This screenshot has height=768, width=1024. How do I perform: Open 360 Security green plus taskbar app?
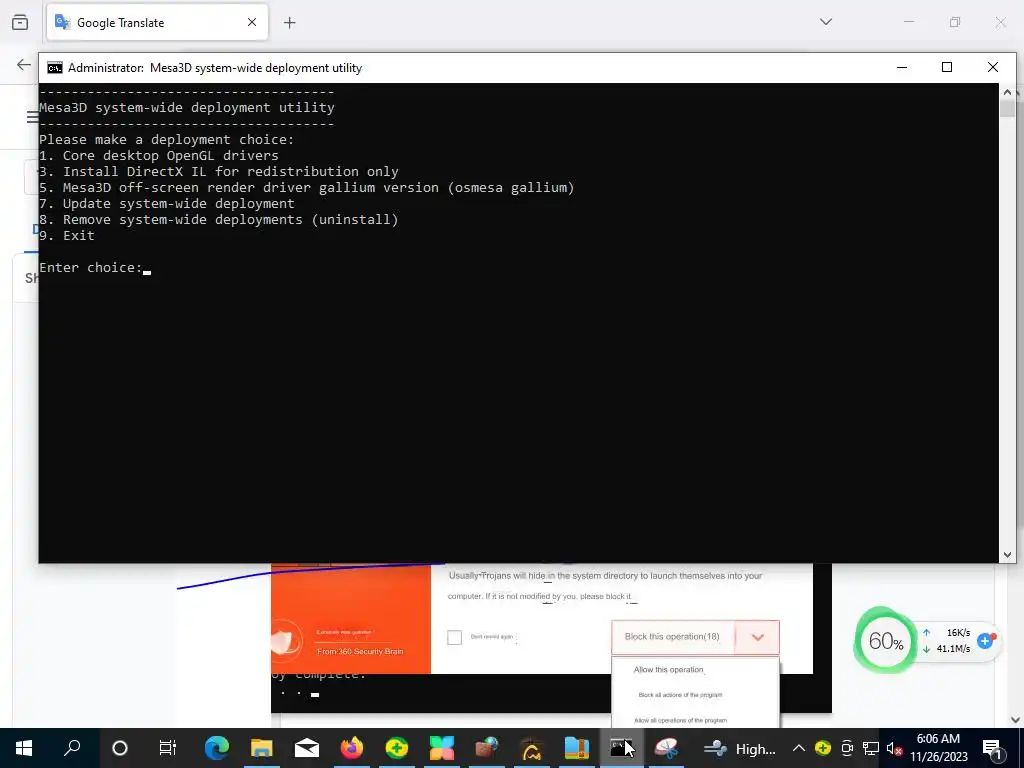pyautogui.click(x=396, y=748)
